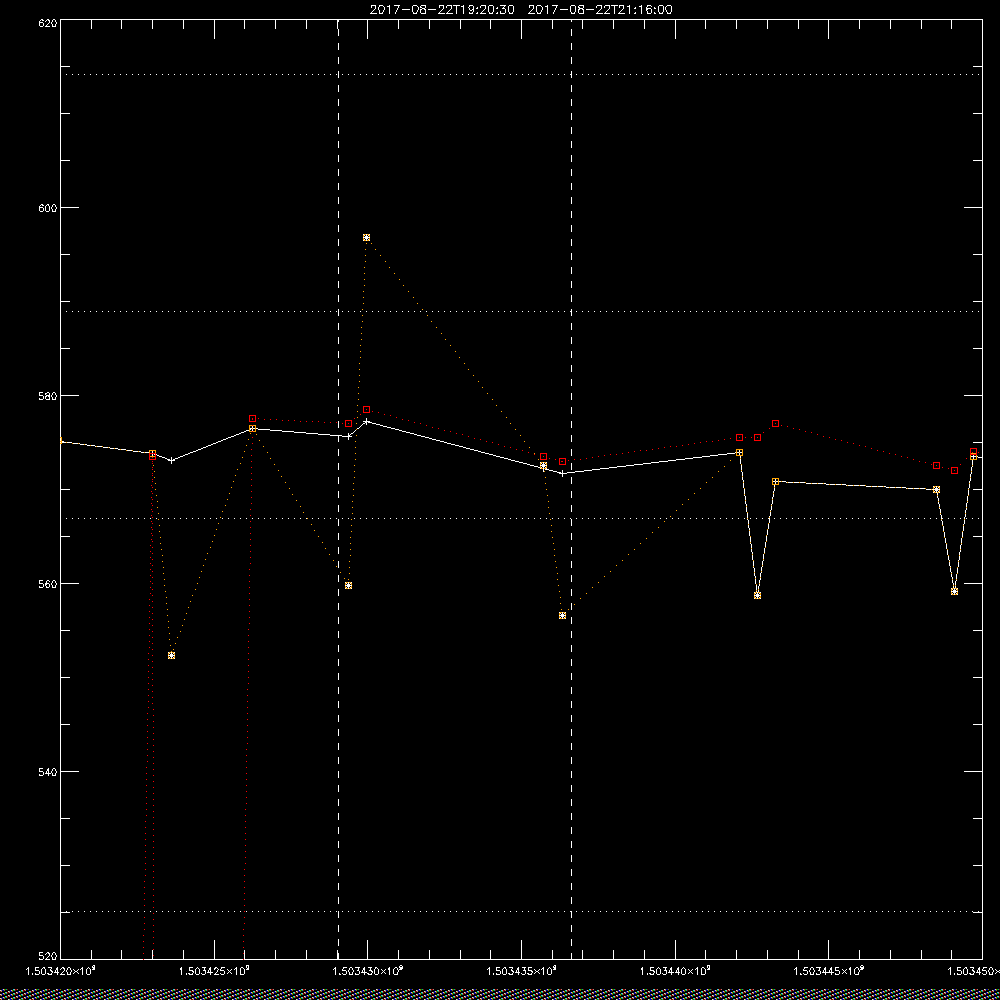Click the right vertical dashed marker line

pos(571,488)
